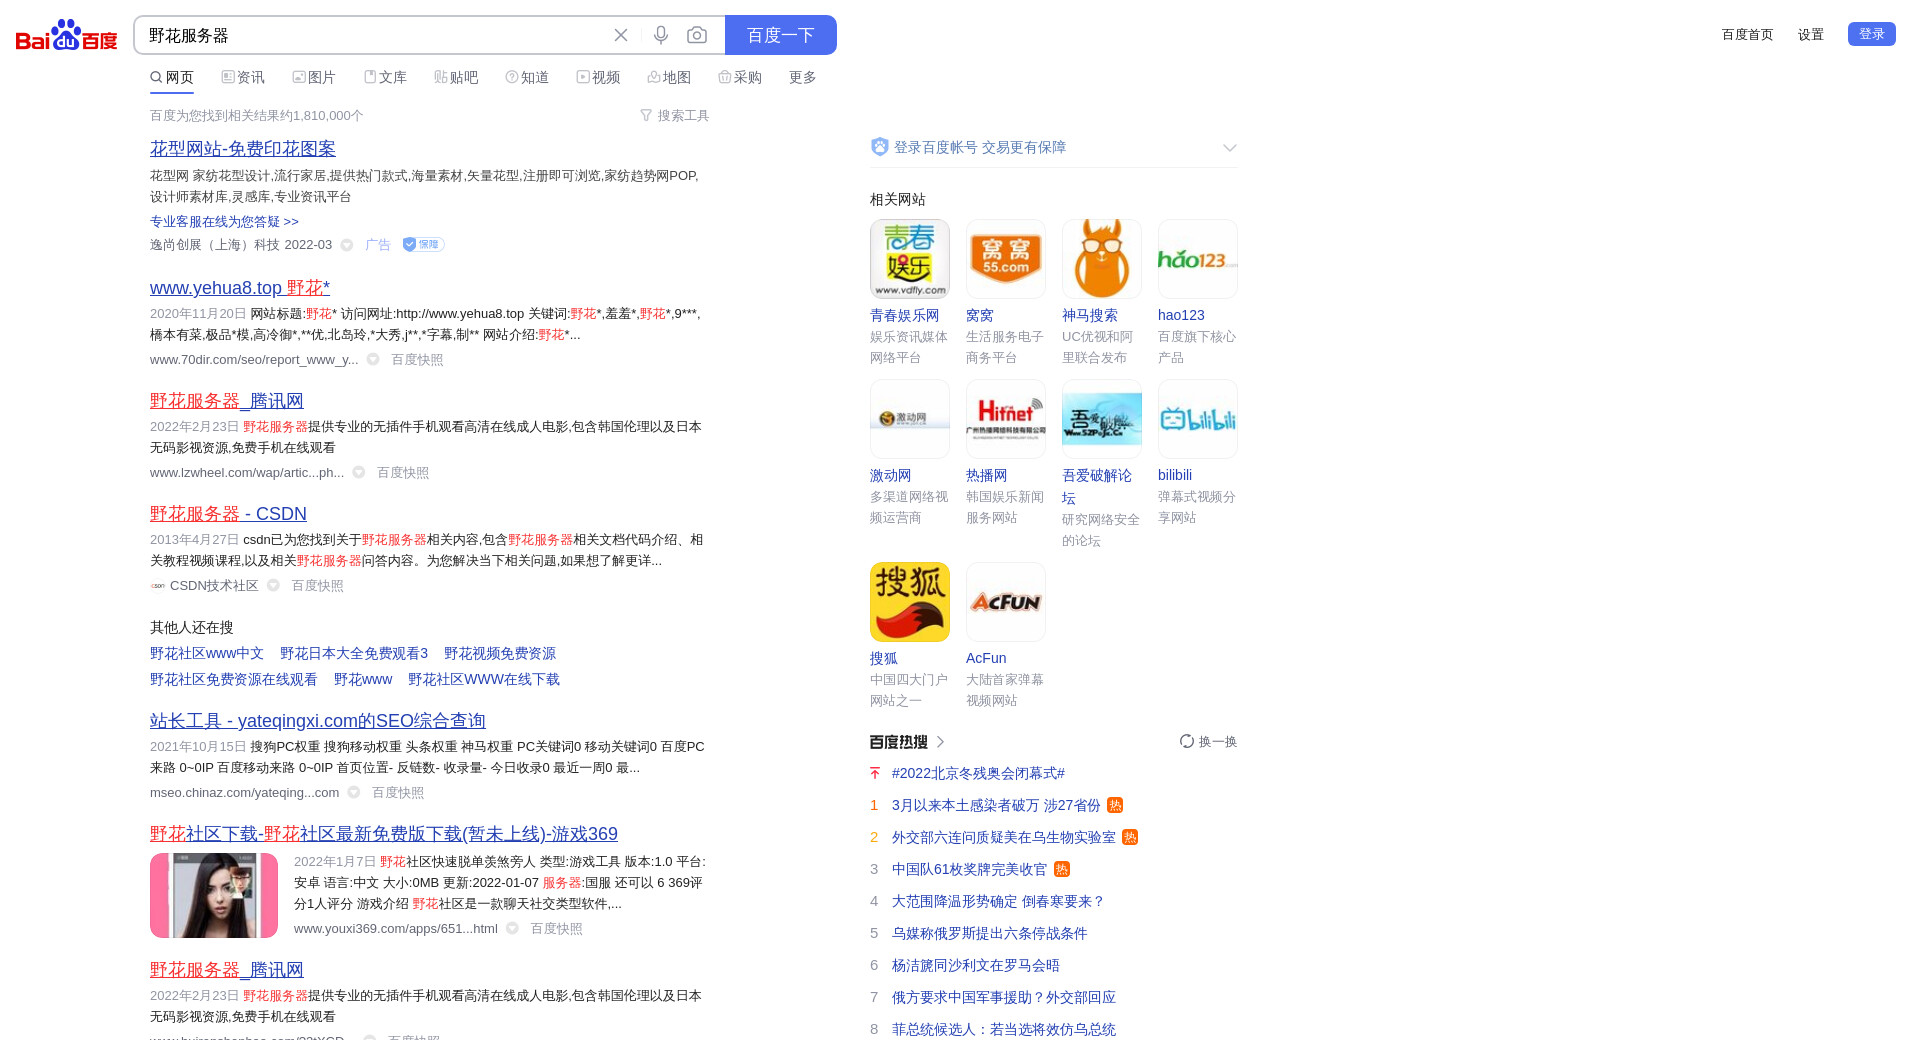Click the 登录 button
The height and width of the screenshot is (1040, 1920).
[1871, 34]
